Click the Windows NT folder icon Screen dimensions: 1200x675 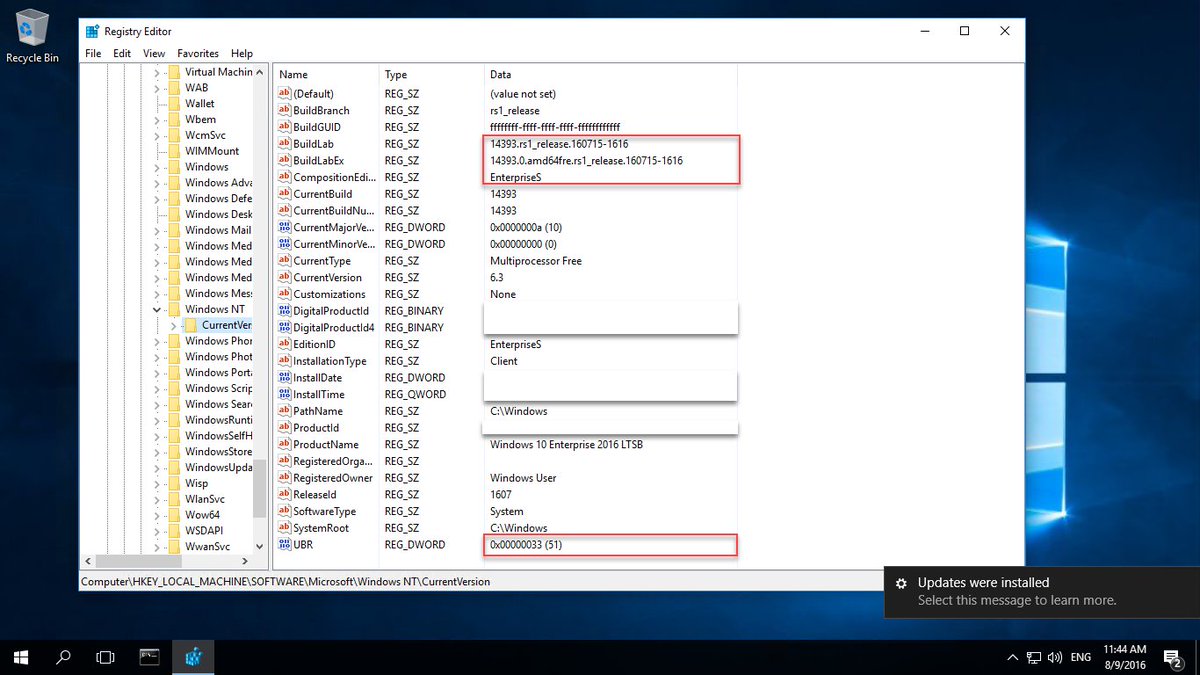[x=175, y=309]
